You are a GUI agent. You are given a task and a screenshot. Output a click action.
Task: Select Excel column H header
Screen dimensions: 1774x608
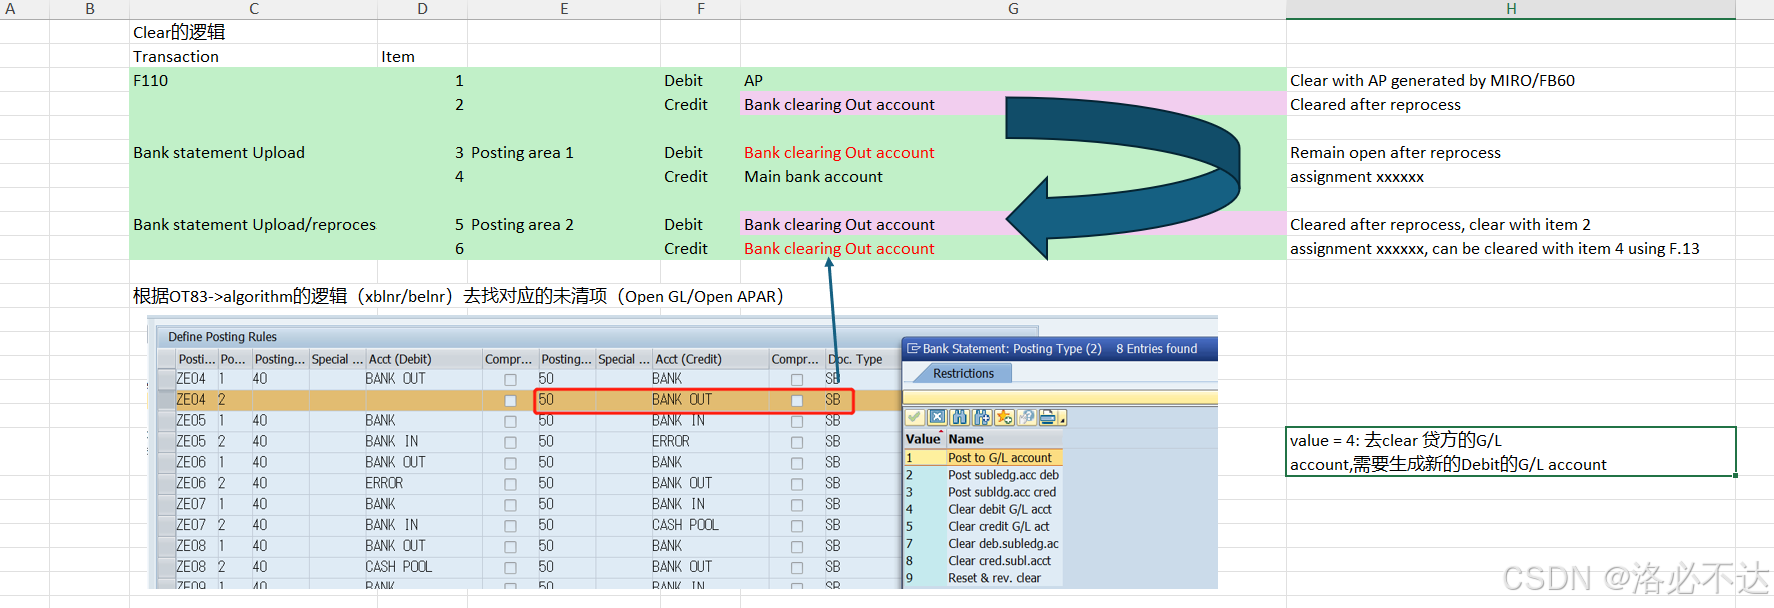point(1511,9)
